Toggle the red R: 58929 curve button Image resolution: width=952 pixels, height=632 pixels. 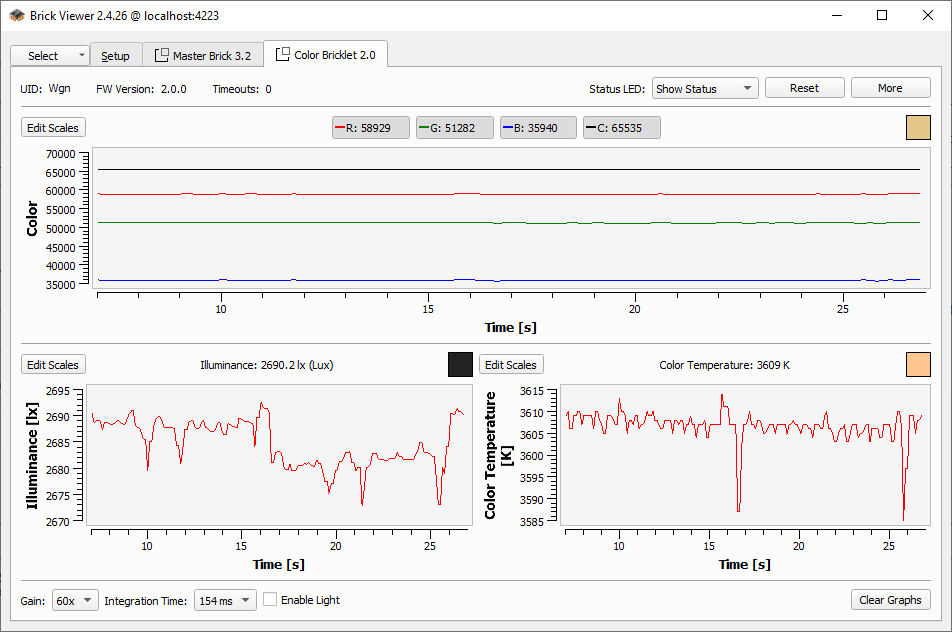pos(370,128)
